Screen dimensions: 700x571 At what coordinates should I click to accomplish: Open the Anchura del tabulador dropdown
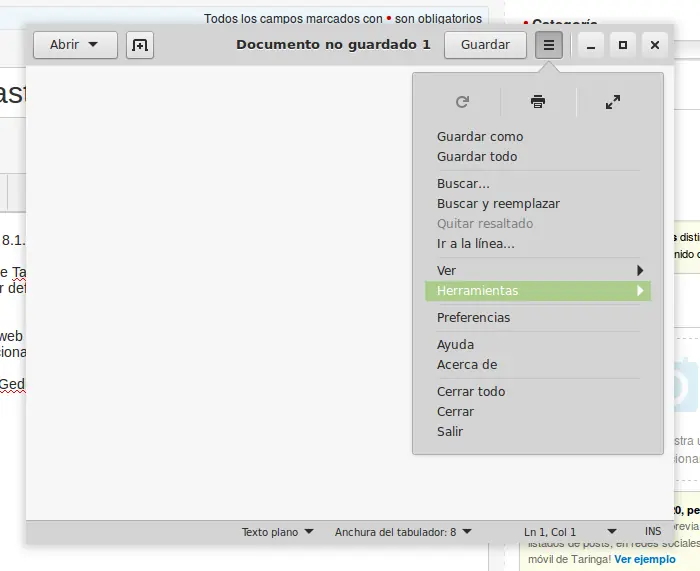pos(403,532)
